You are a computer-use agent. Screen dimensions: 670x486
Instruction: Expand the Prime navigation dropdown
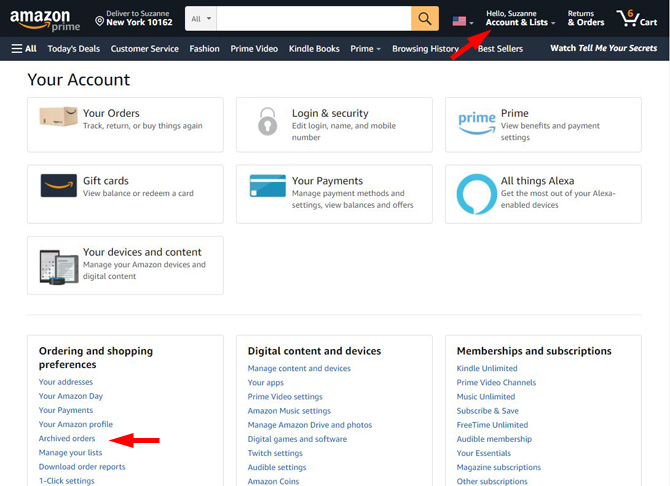(365, 49)
